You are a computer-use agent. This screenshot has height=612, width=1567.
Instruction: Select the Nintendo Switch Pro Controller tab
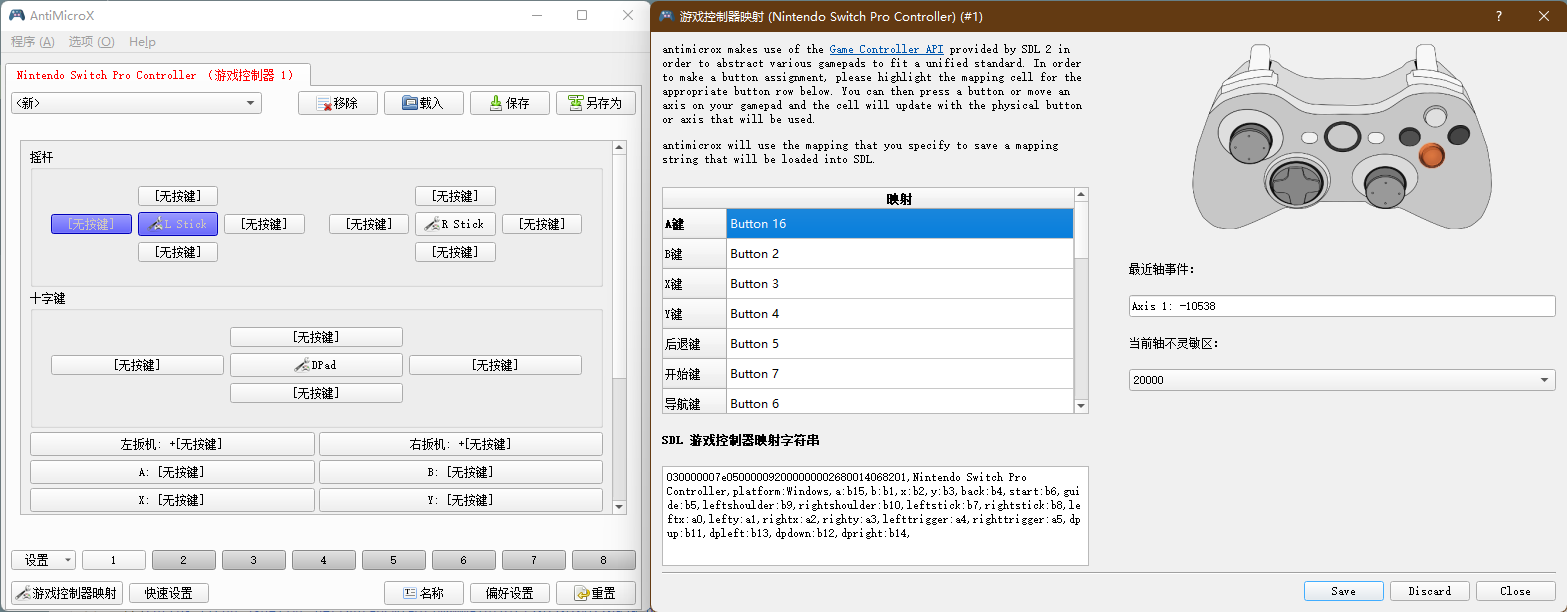[x=158, y=75]
